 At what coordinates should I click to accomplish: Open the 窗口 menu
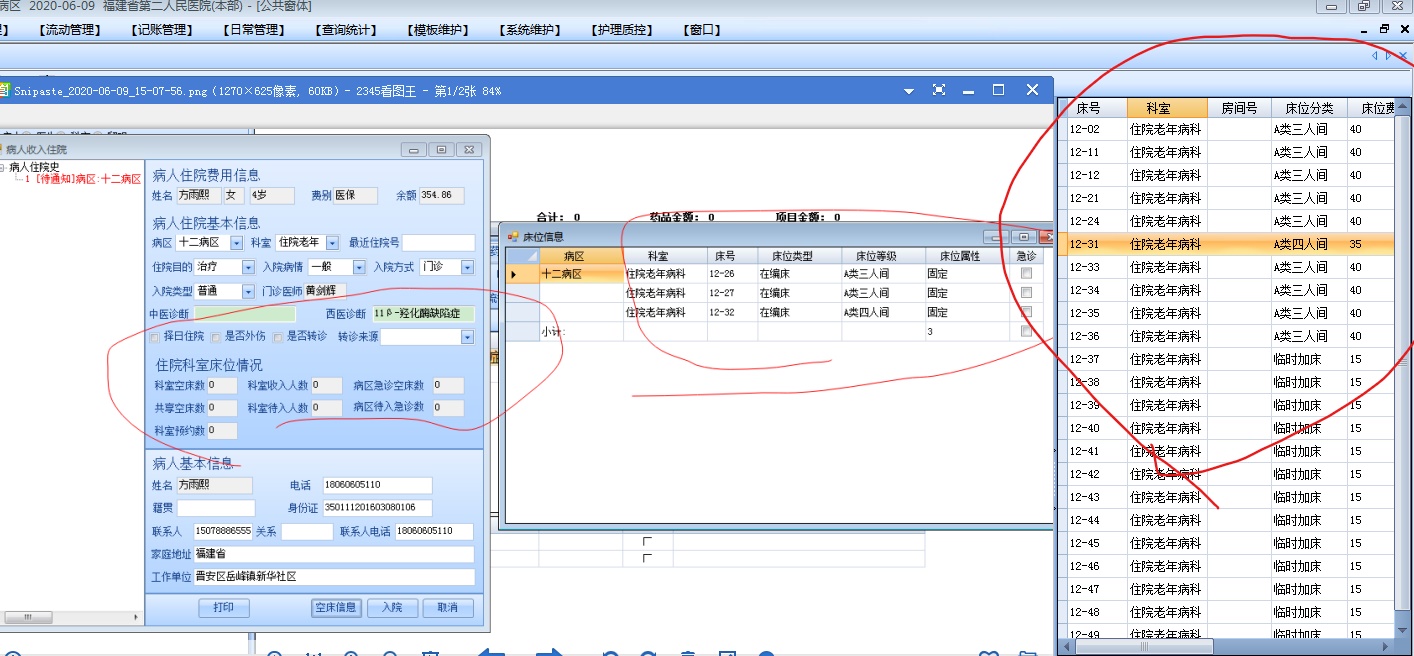703,30
